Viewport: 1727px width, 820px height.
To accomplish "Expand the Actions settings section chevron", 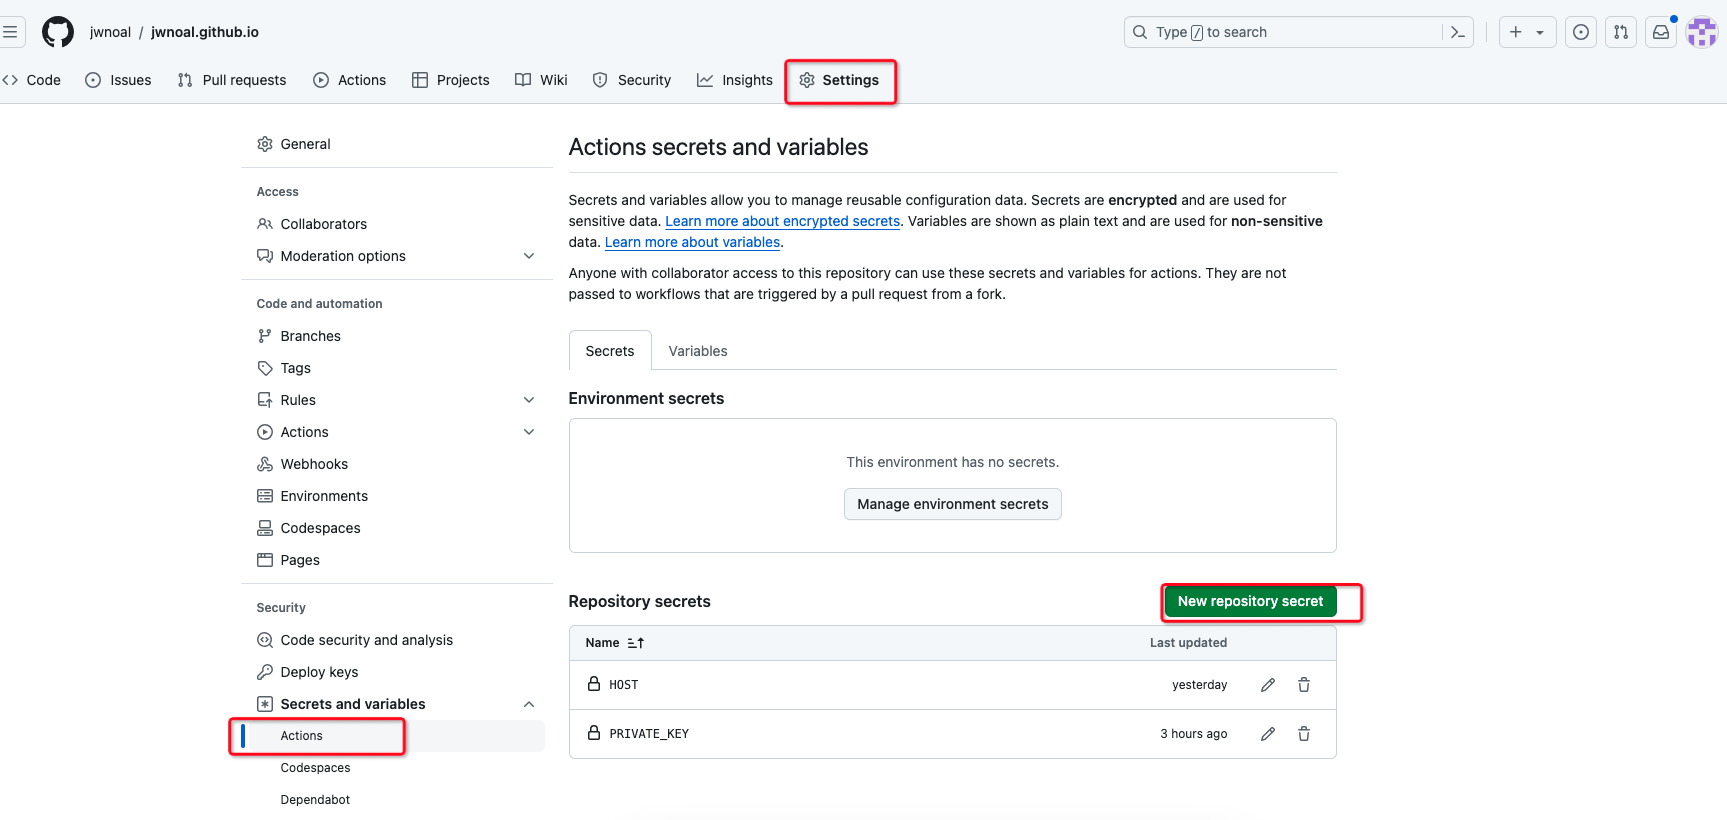I will pos(529,432).
